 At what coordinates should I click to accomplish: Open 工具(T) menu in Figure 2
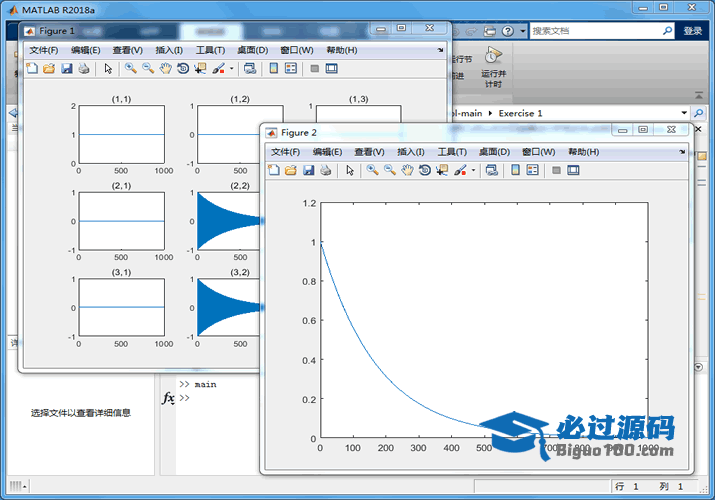tap(452, 152)
